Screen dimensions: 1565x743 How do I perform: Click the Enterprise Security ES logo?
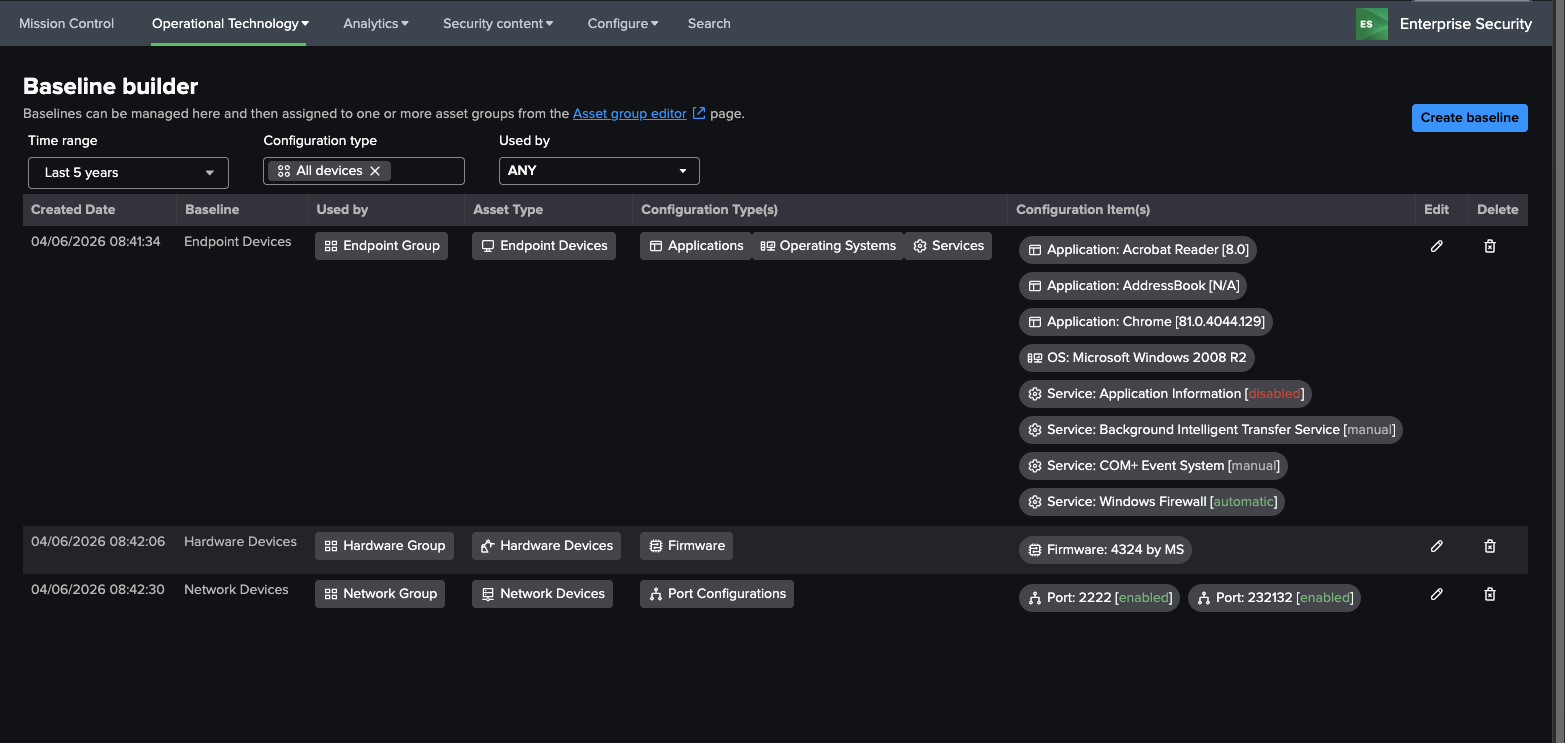[1371, 24]
